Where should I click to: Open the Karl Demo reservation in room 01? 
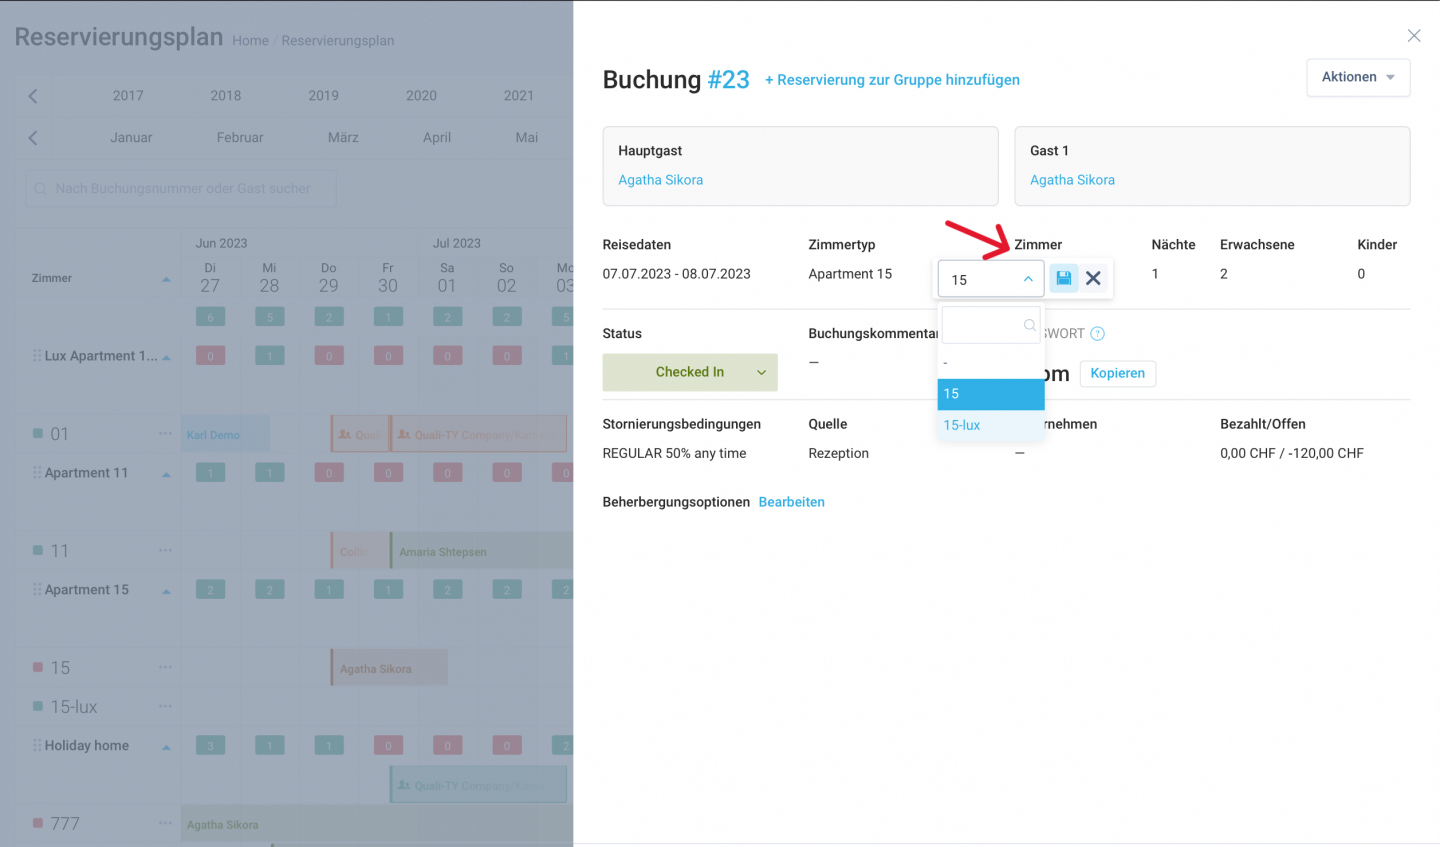[225, 434]
